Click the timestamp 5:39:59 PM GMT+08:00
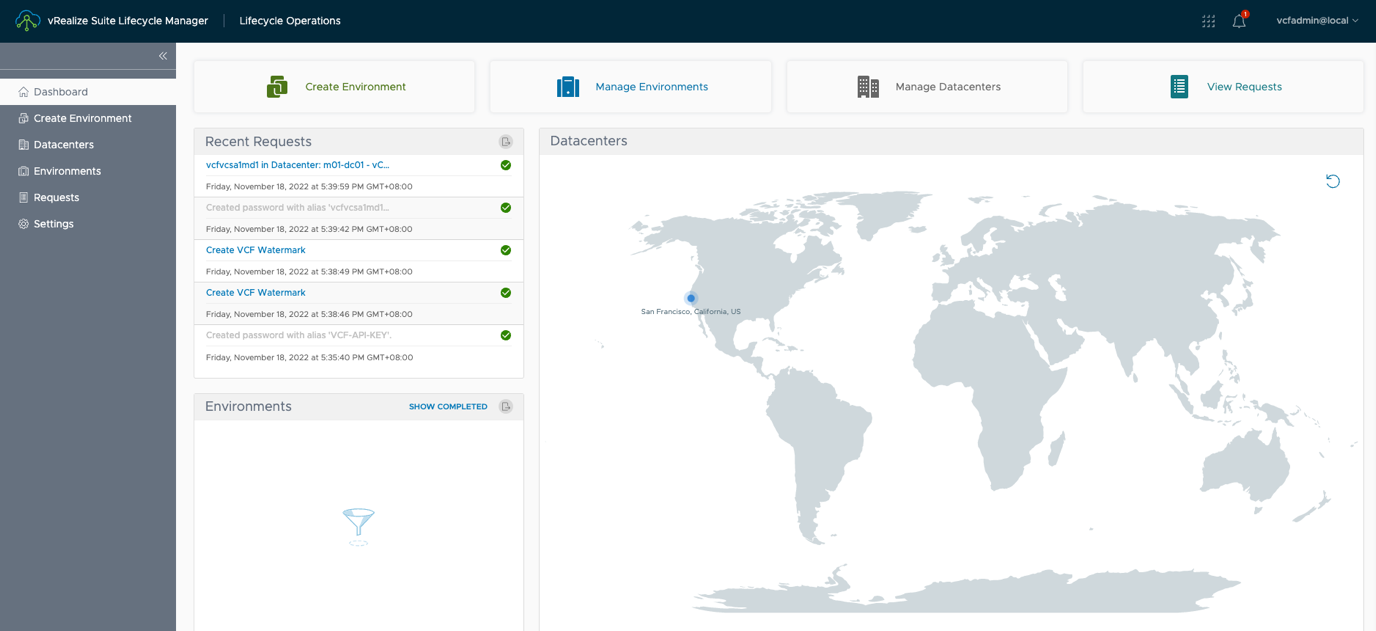This screenshot has width=1376, height=631. point(309,187)
